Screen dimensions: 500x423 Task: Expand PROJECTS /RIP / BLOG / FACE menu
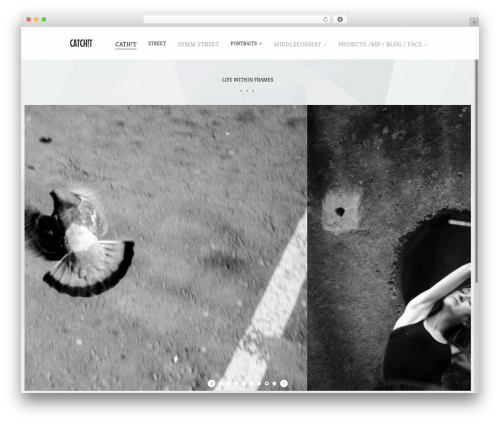click(382, 44)
